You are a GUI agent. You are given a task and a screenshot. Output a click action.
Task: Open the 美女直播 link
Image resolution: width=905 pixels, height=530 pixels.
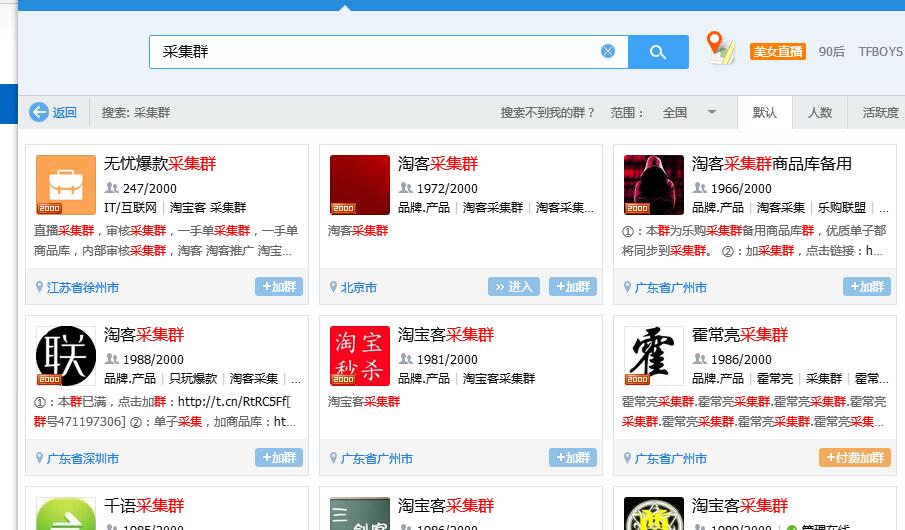(x=778, y=52)
